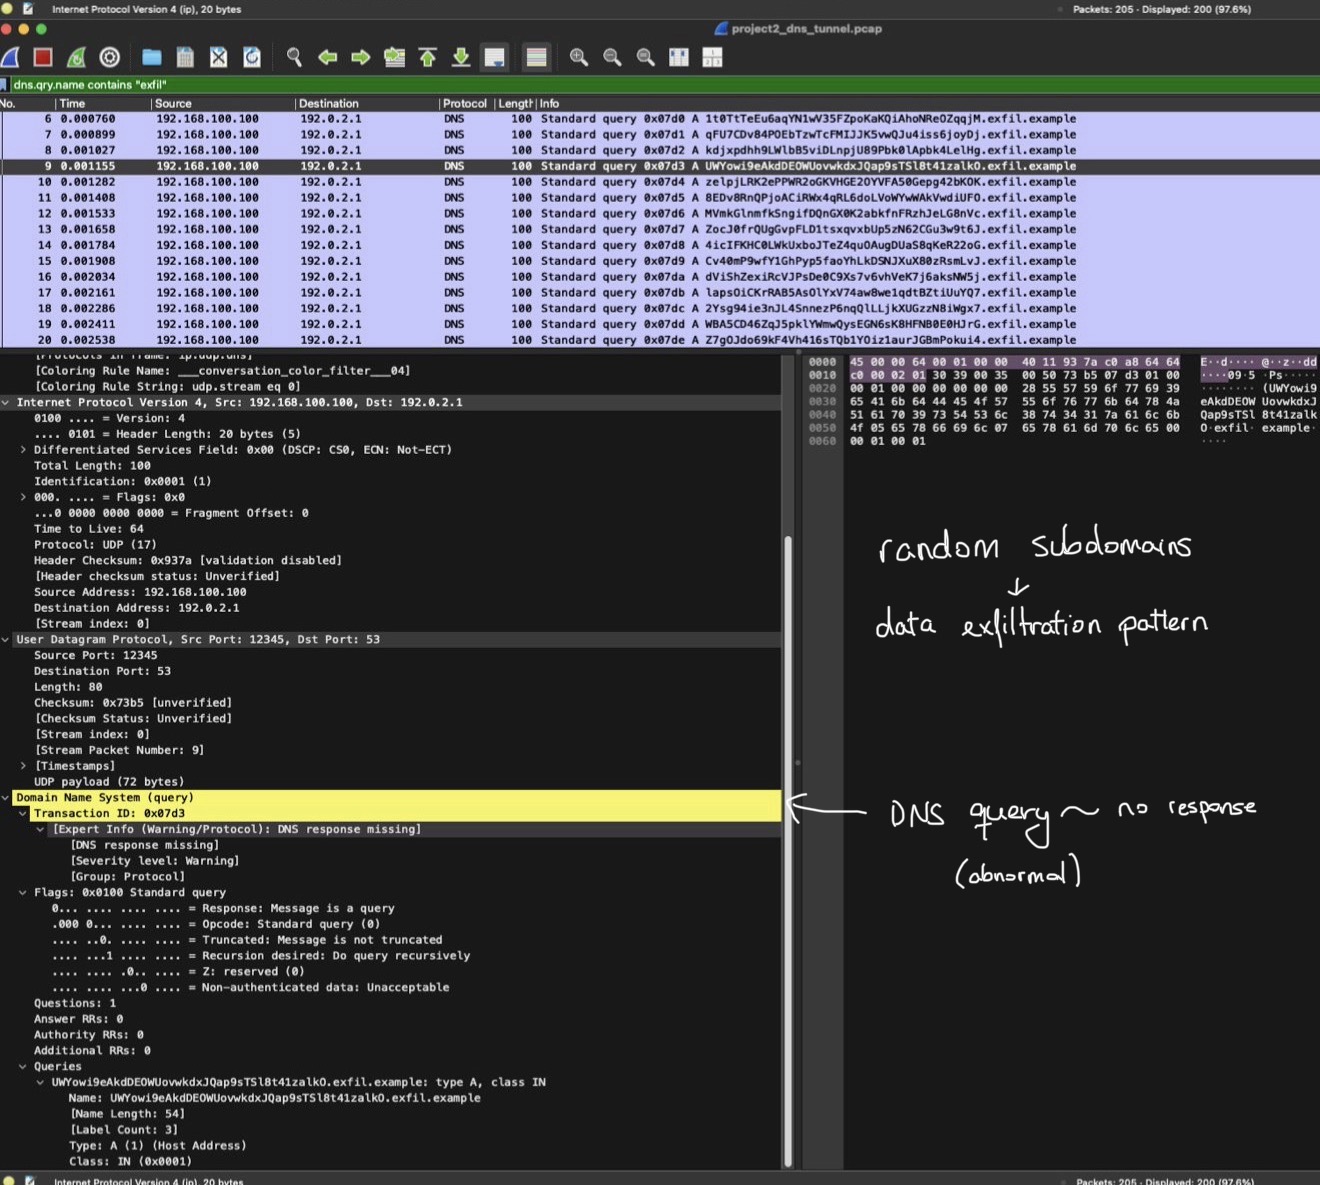Image resolution: width=1320 pixels, height=1185 pixels.
Task: Sort by the Source column header
Action: click(x=173, y=104)
